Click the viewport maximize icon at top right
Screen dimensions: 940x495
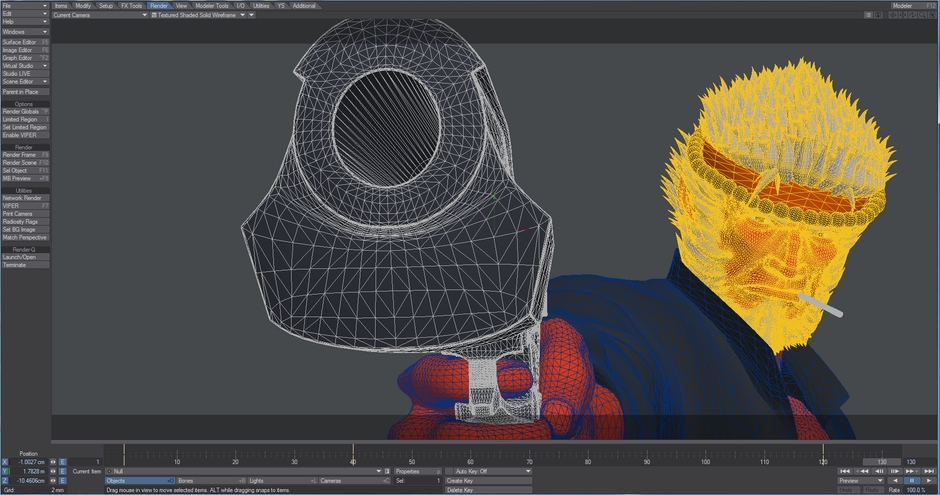(932, 15)
